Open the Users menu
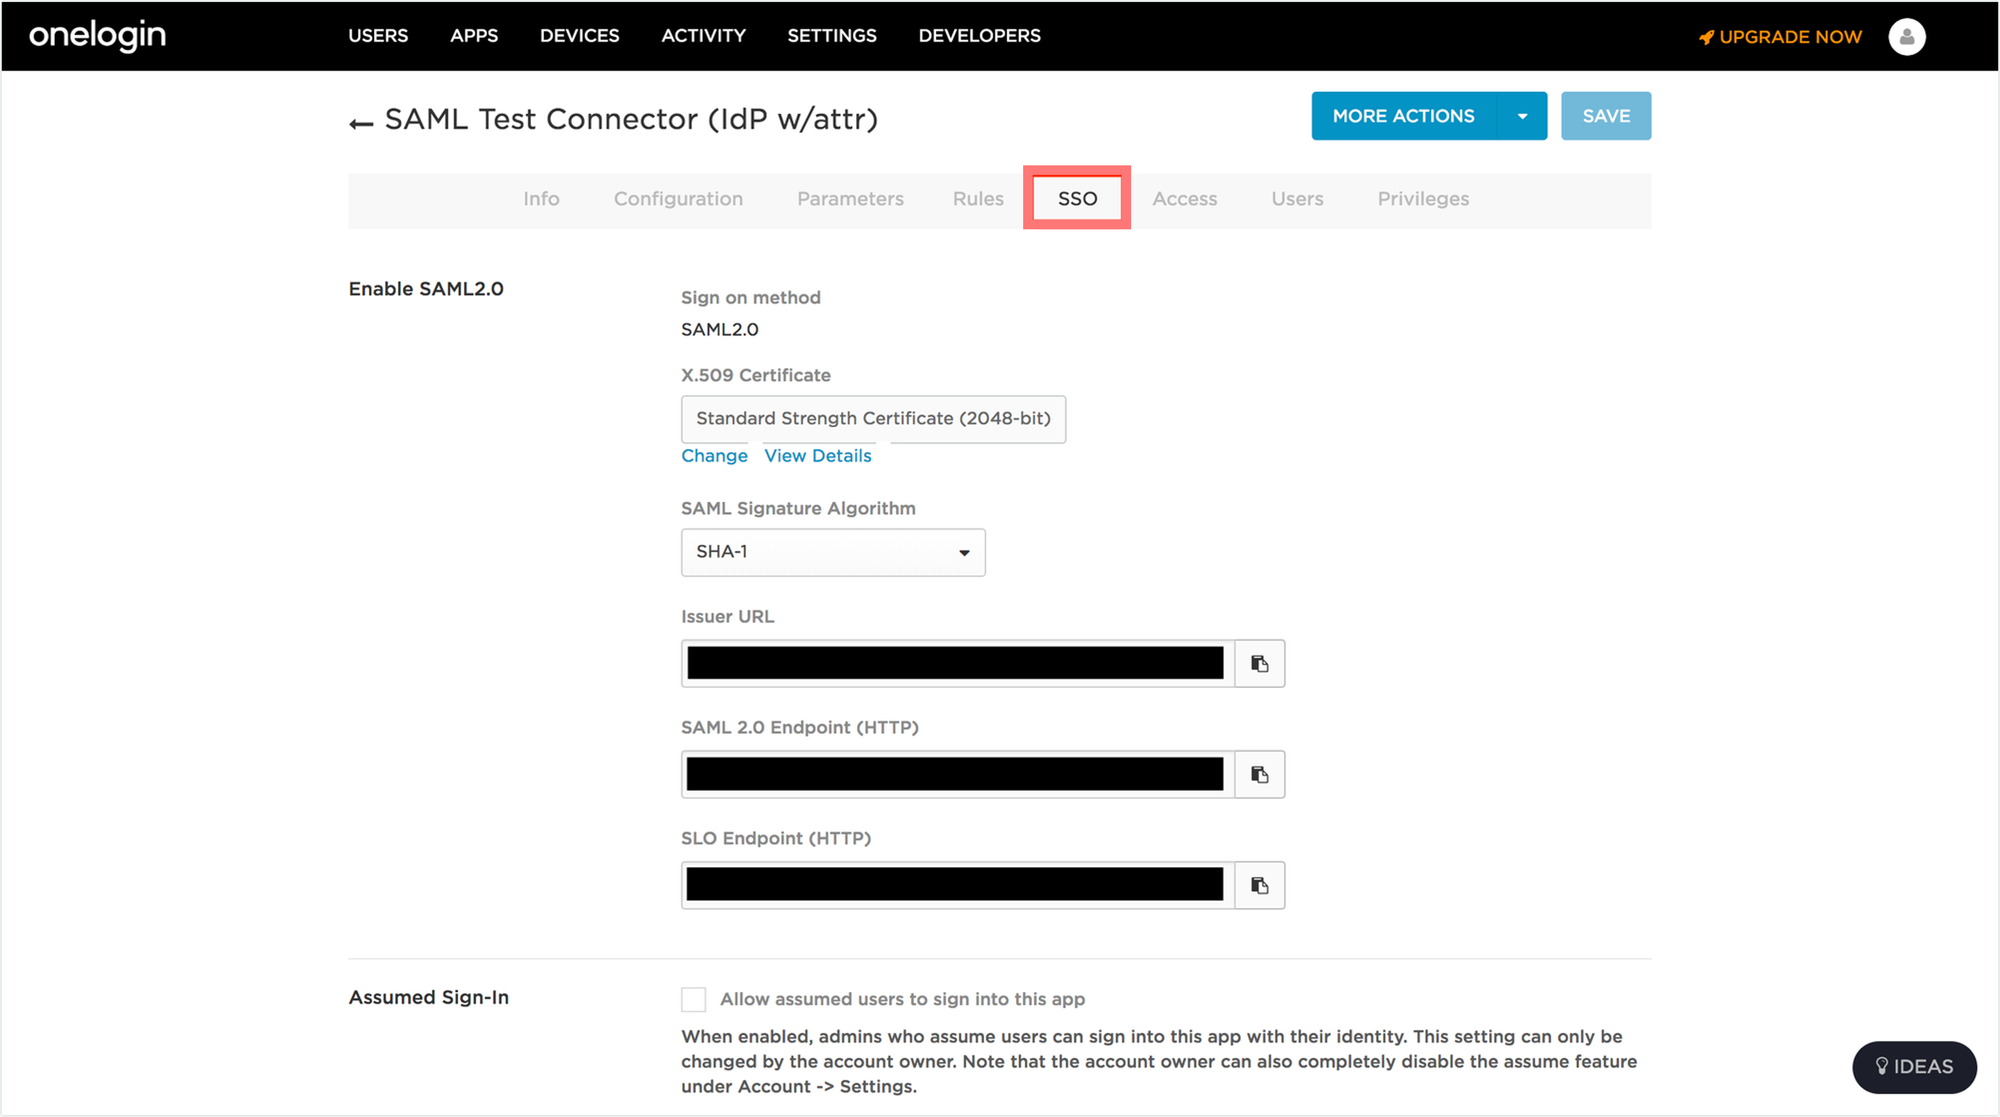 click(x=378, y=36)
